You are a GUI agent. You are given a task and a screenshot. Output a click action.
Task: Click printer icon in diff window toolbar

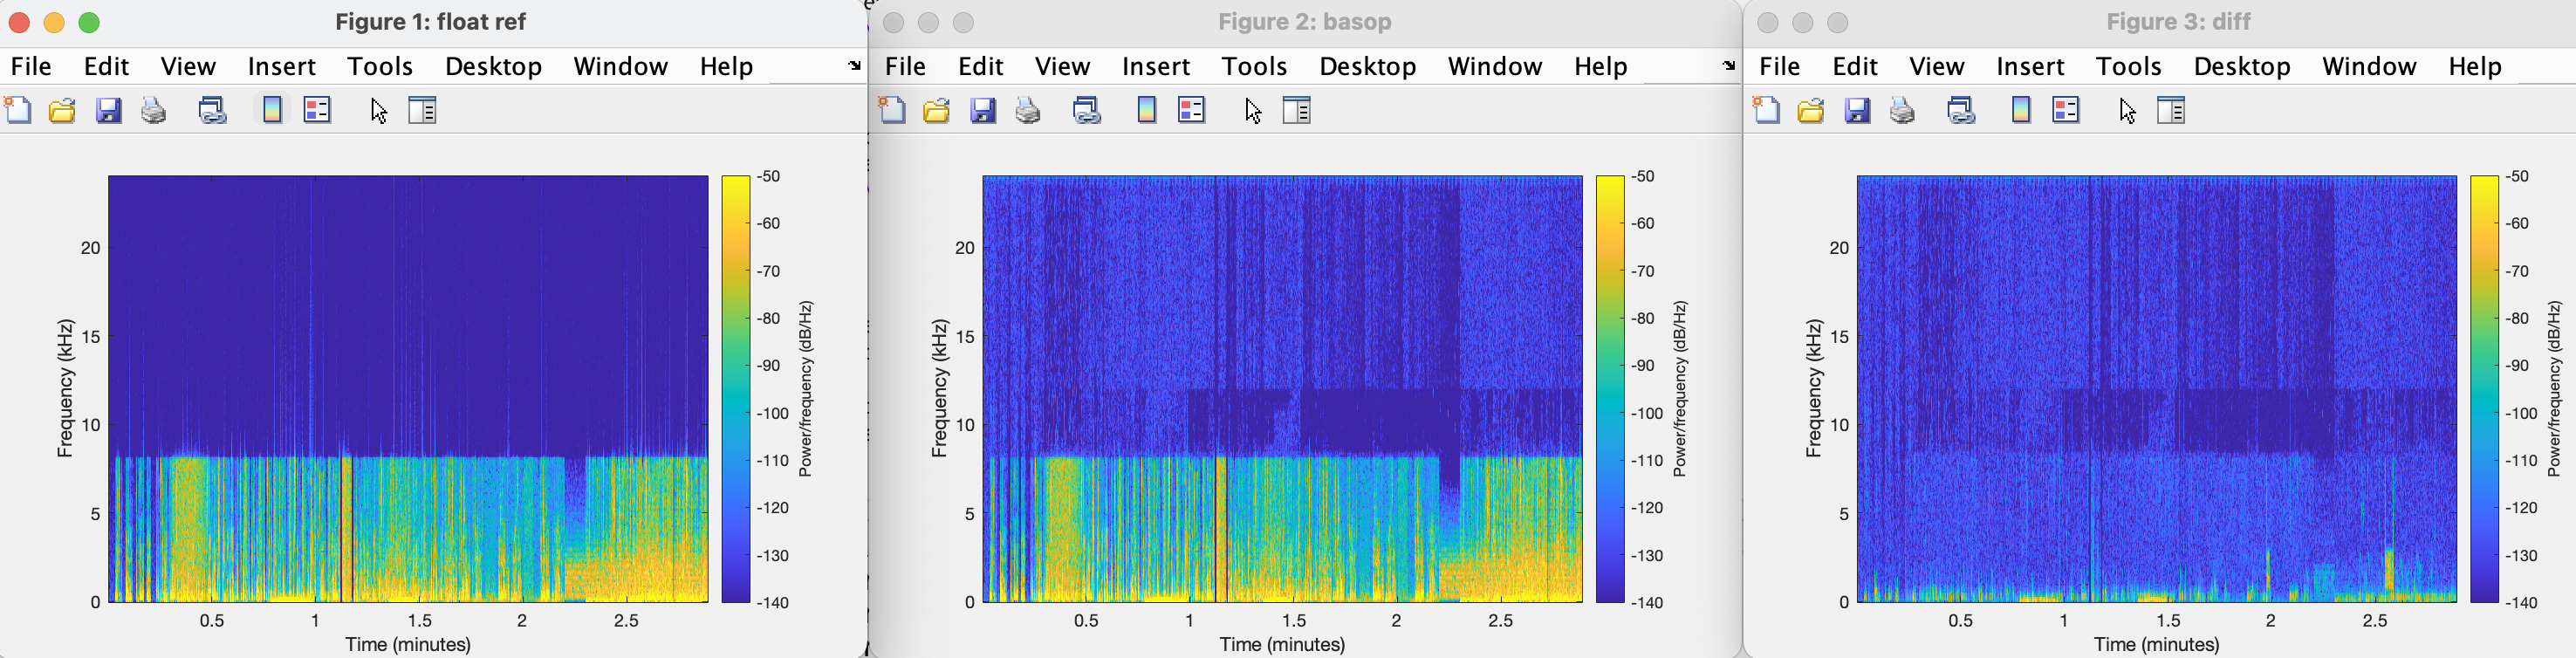(1902, 110)
